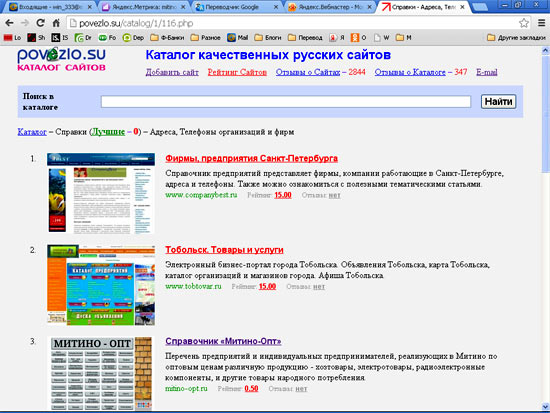Open the Отзывы о Сайтах link
Screen dimensions: 550x413
(308, 72)
